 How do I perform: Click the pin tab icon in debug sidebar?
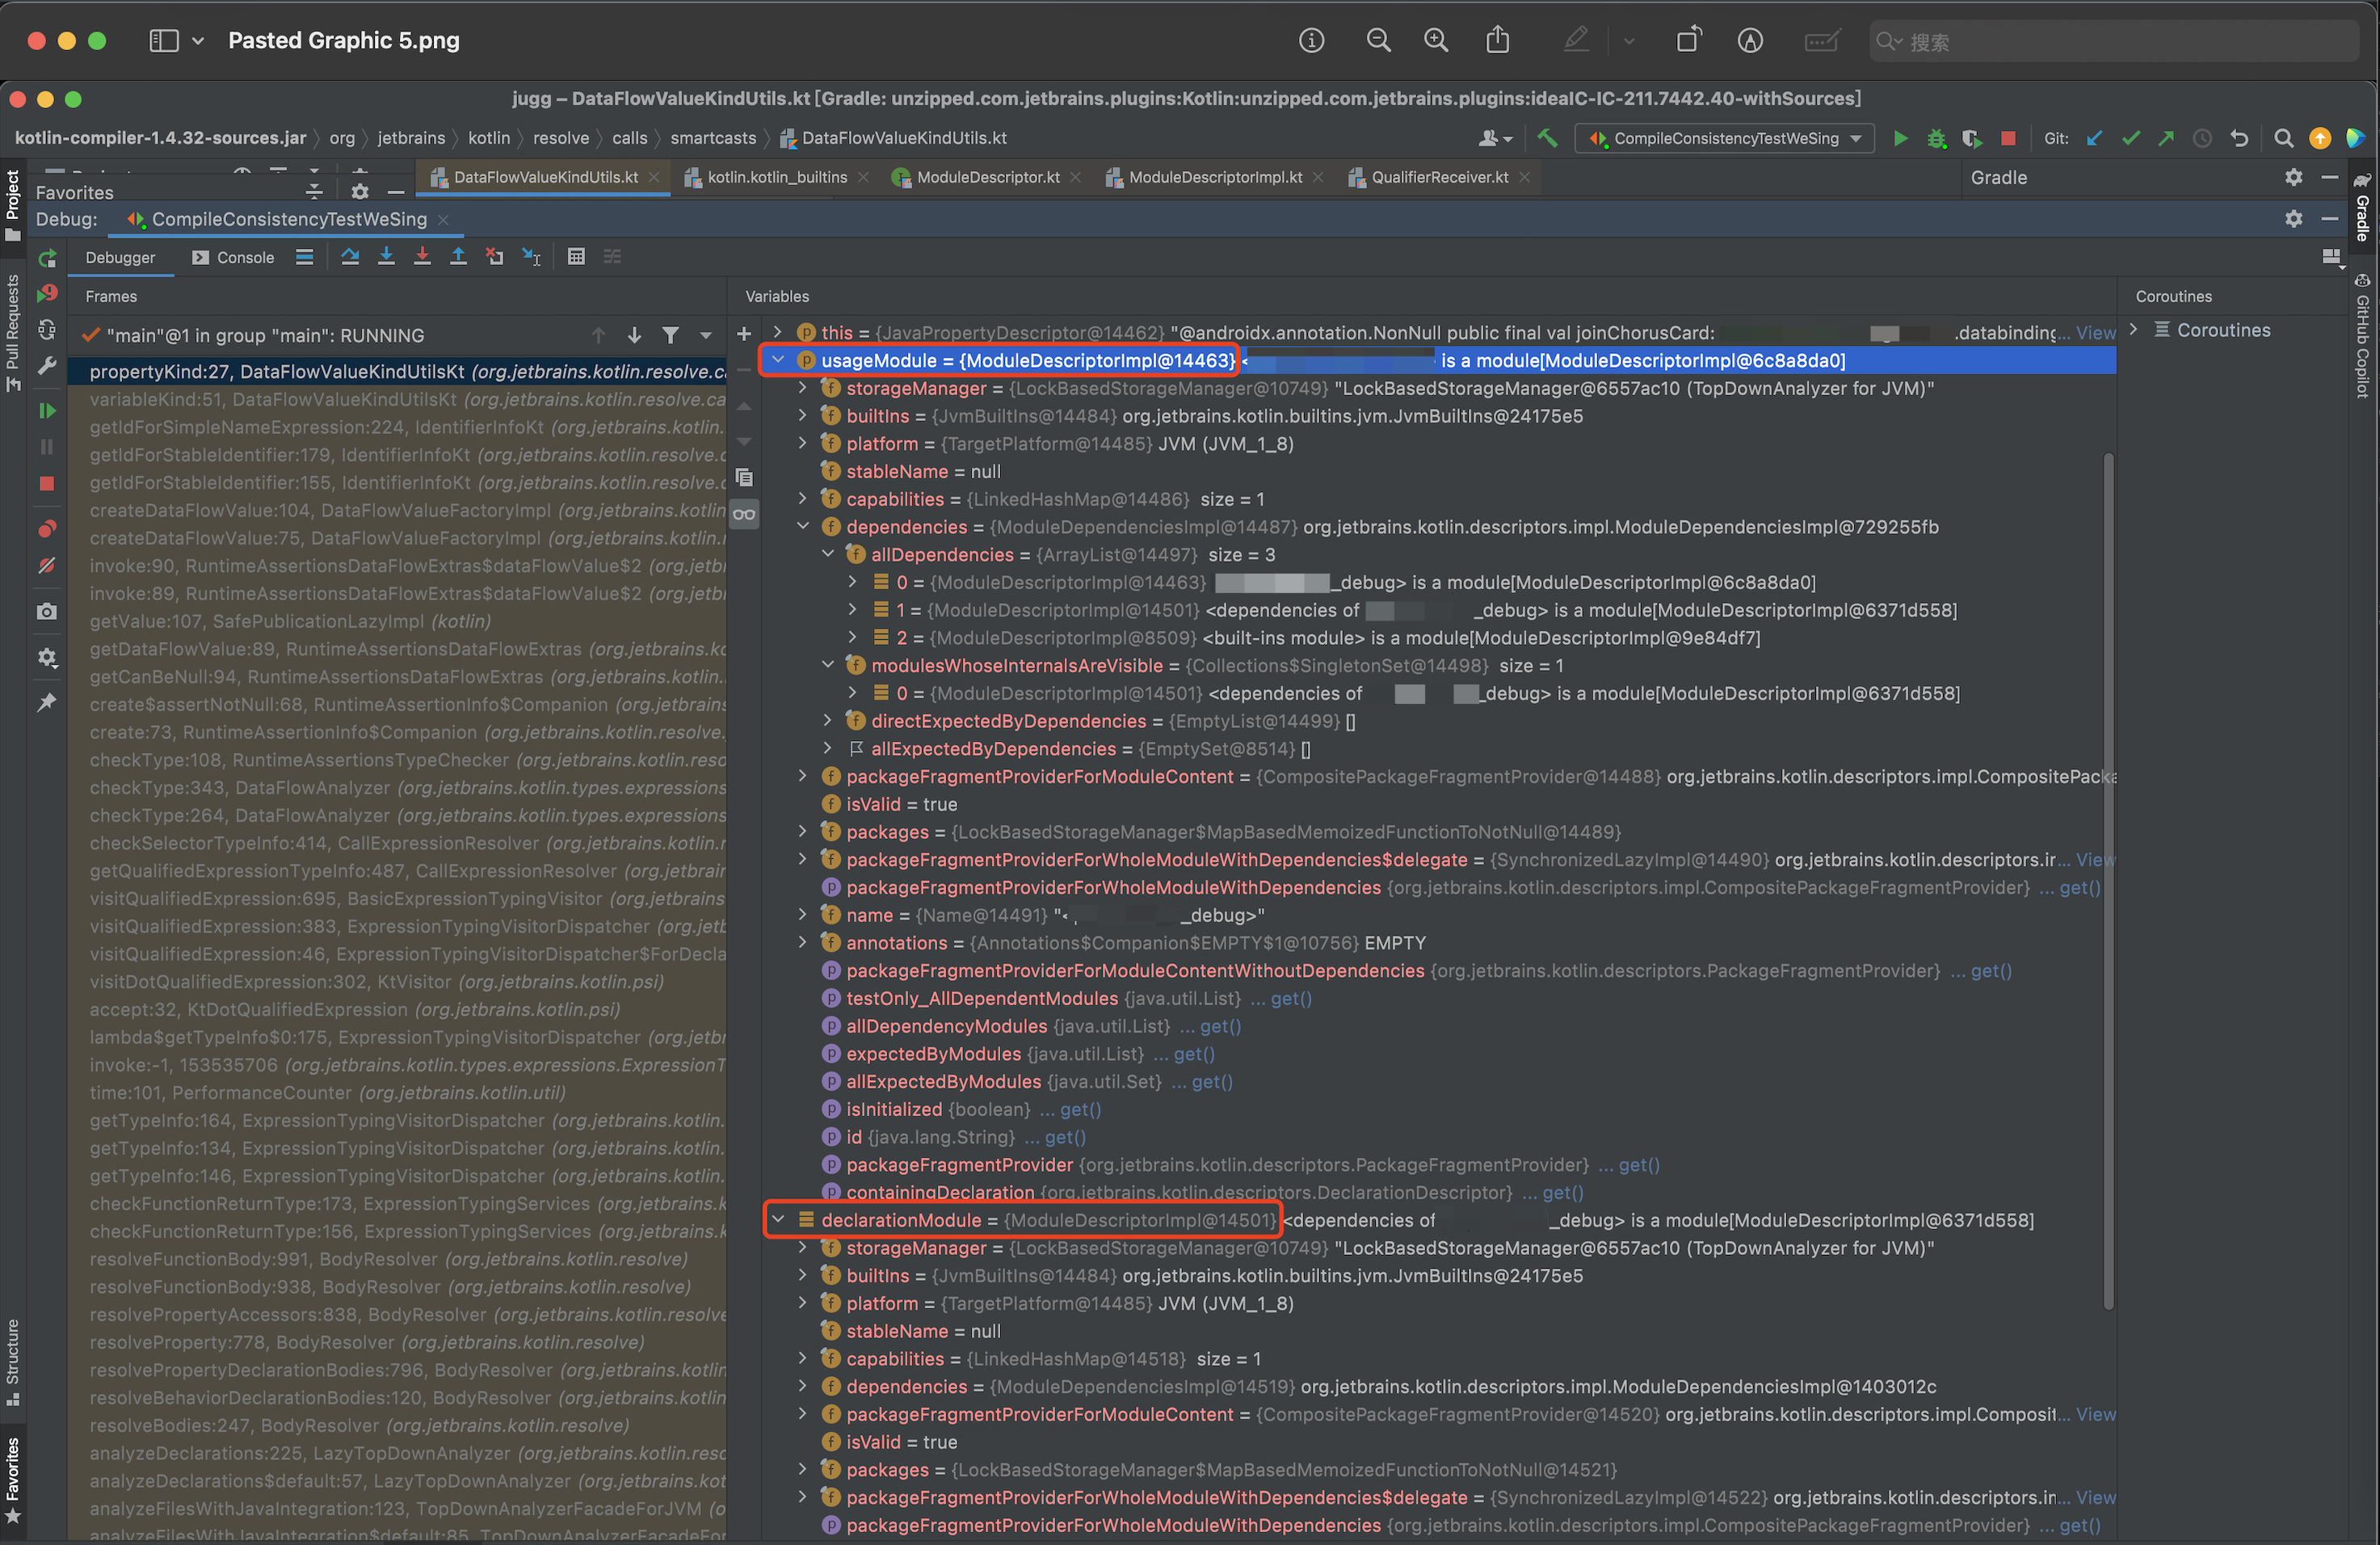pyautogui.click(x=47, y=702)
